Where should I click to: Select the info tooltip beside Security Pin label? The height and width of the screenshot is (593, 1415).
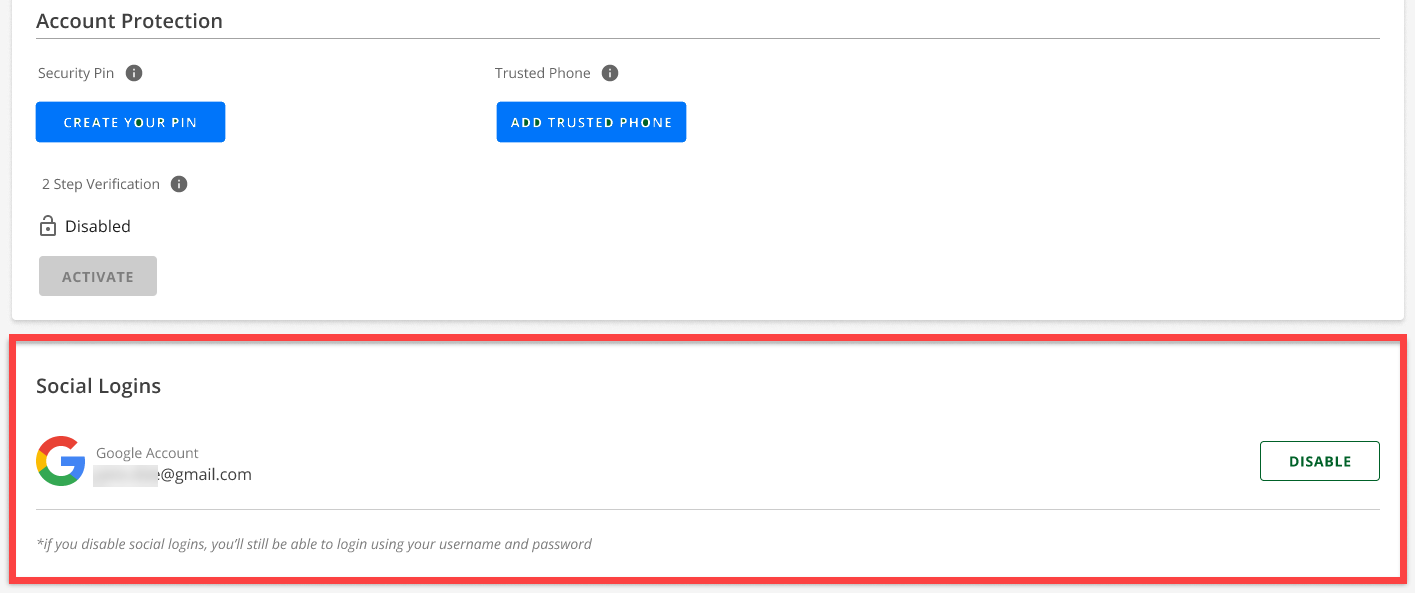[135, 72]
